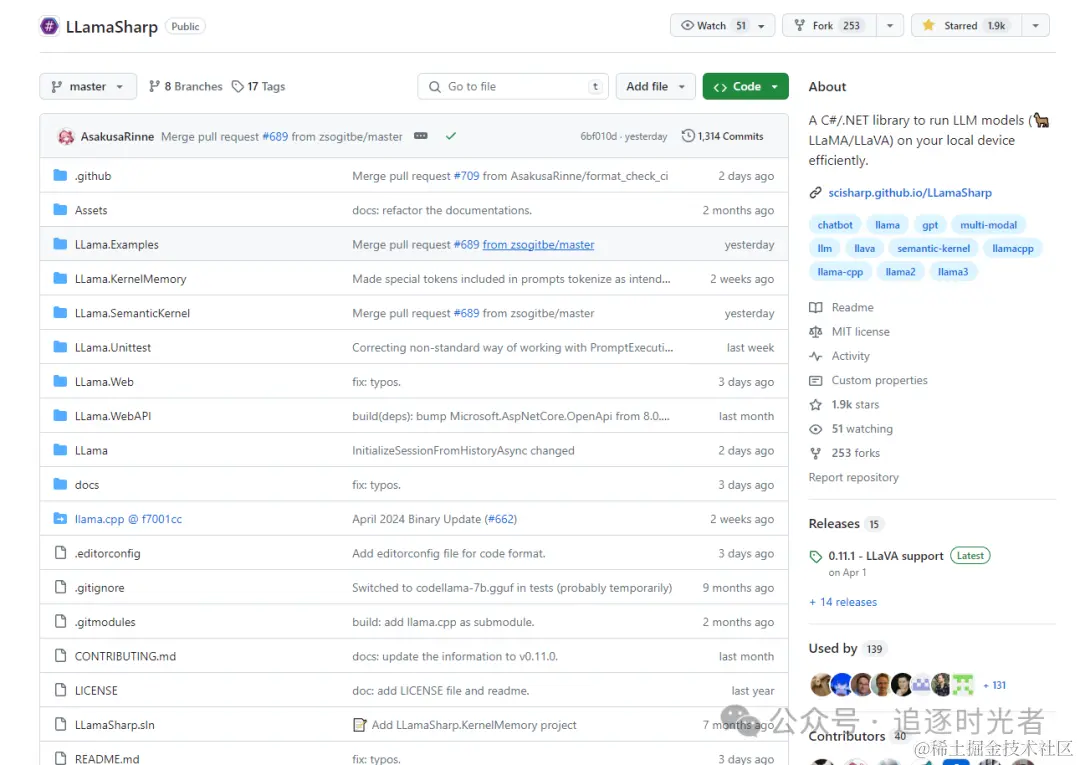
Task: Open the LLama.Web folder
Action: tap(104, 381)
